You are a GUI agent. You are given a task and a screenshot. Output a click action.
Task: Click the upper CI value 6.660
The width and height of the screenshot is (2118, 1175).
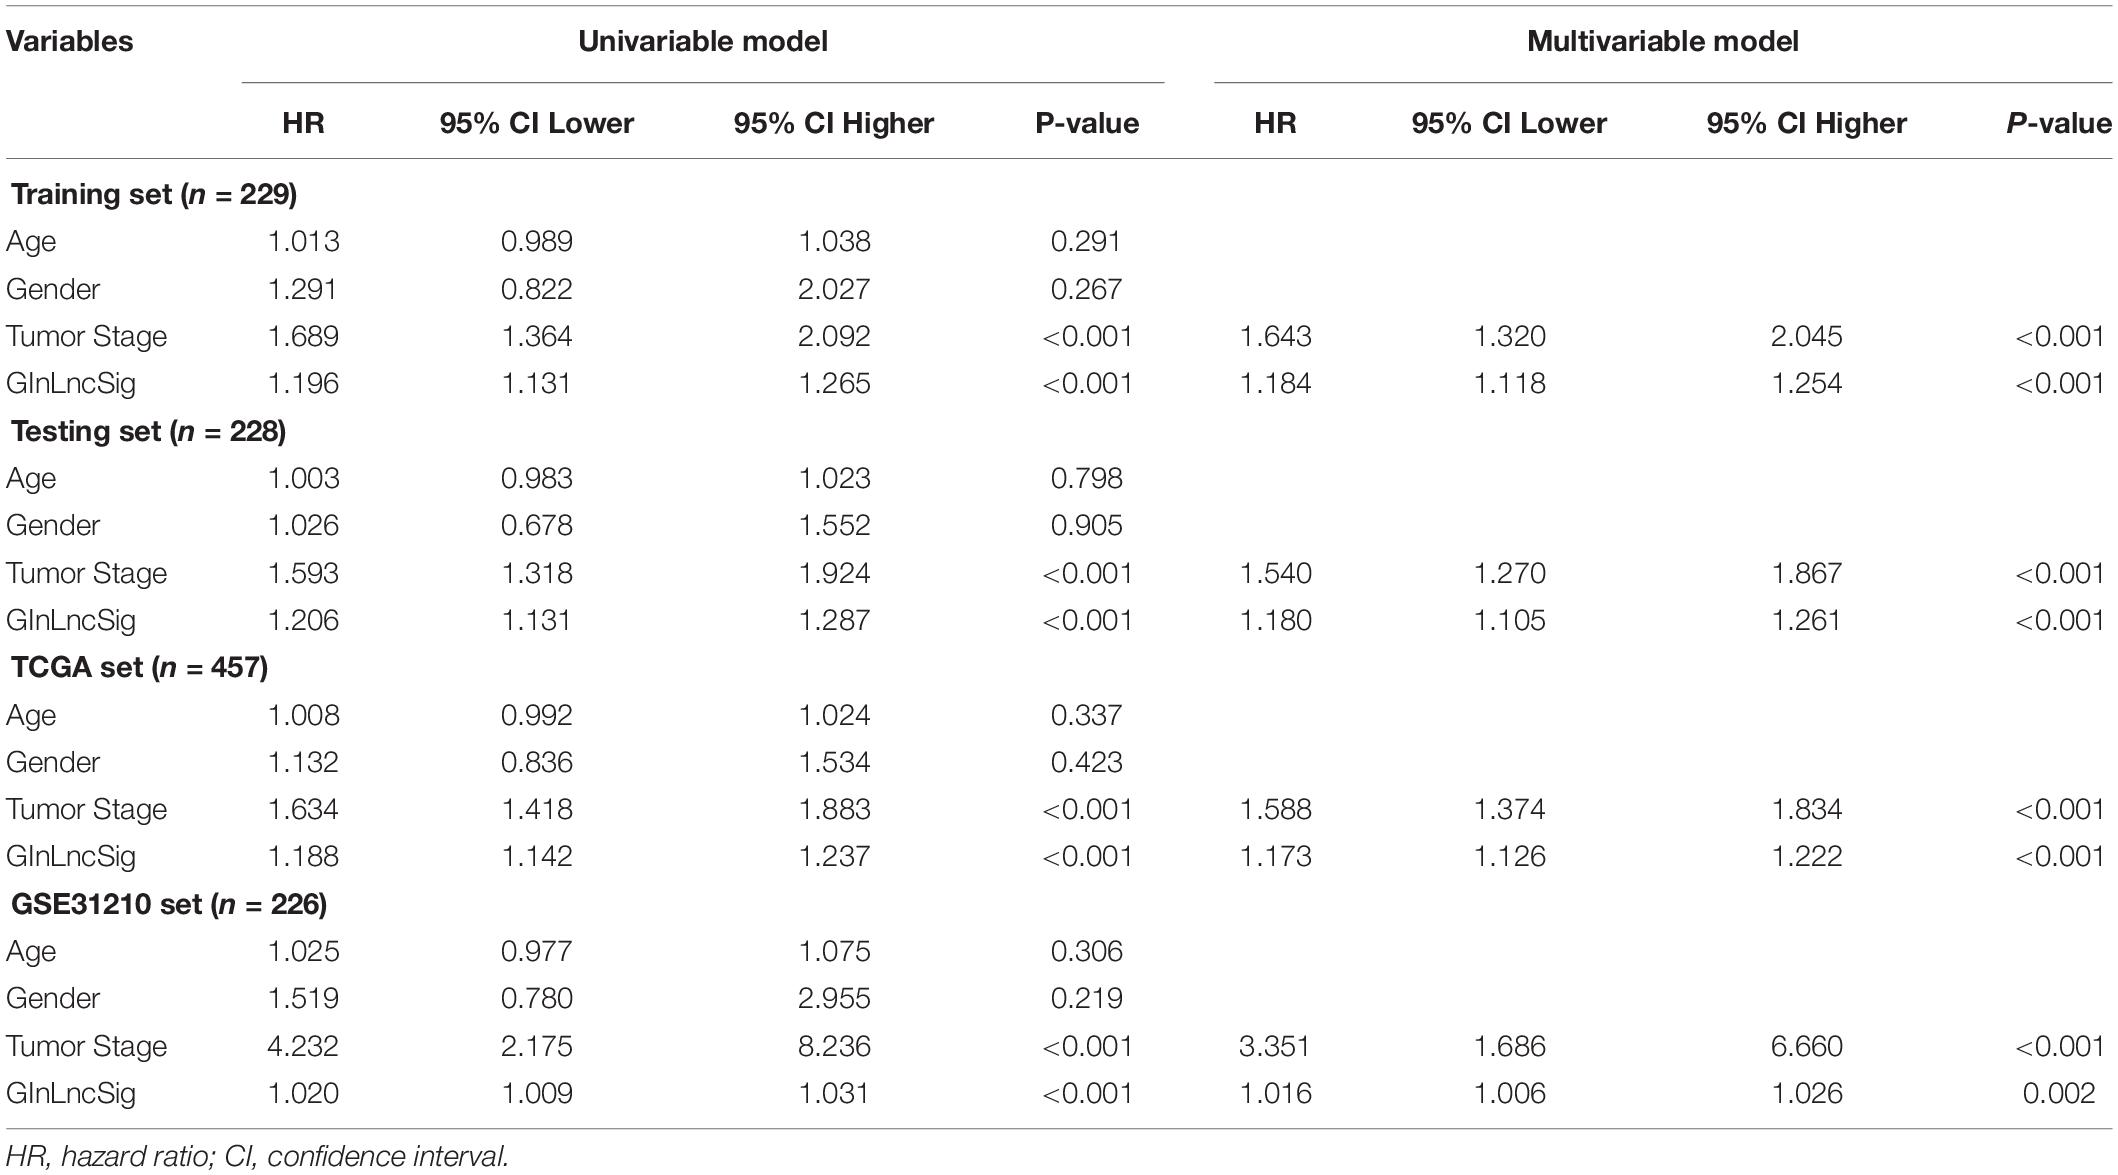[x=1806, y=1046]
